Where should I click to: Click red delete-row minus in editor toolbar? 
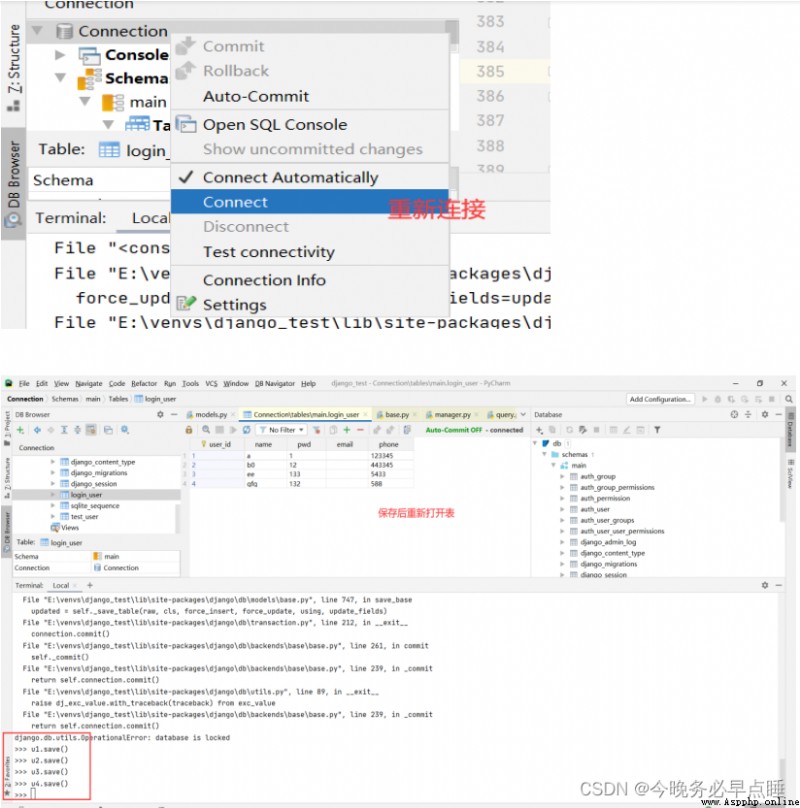360,430
